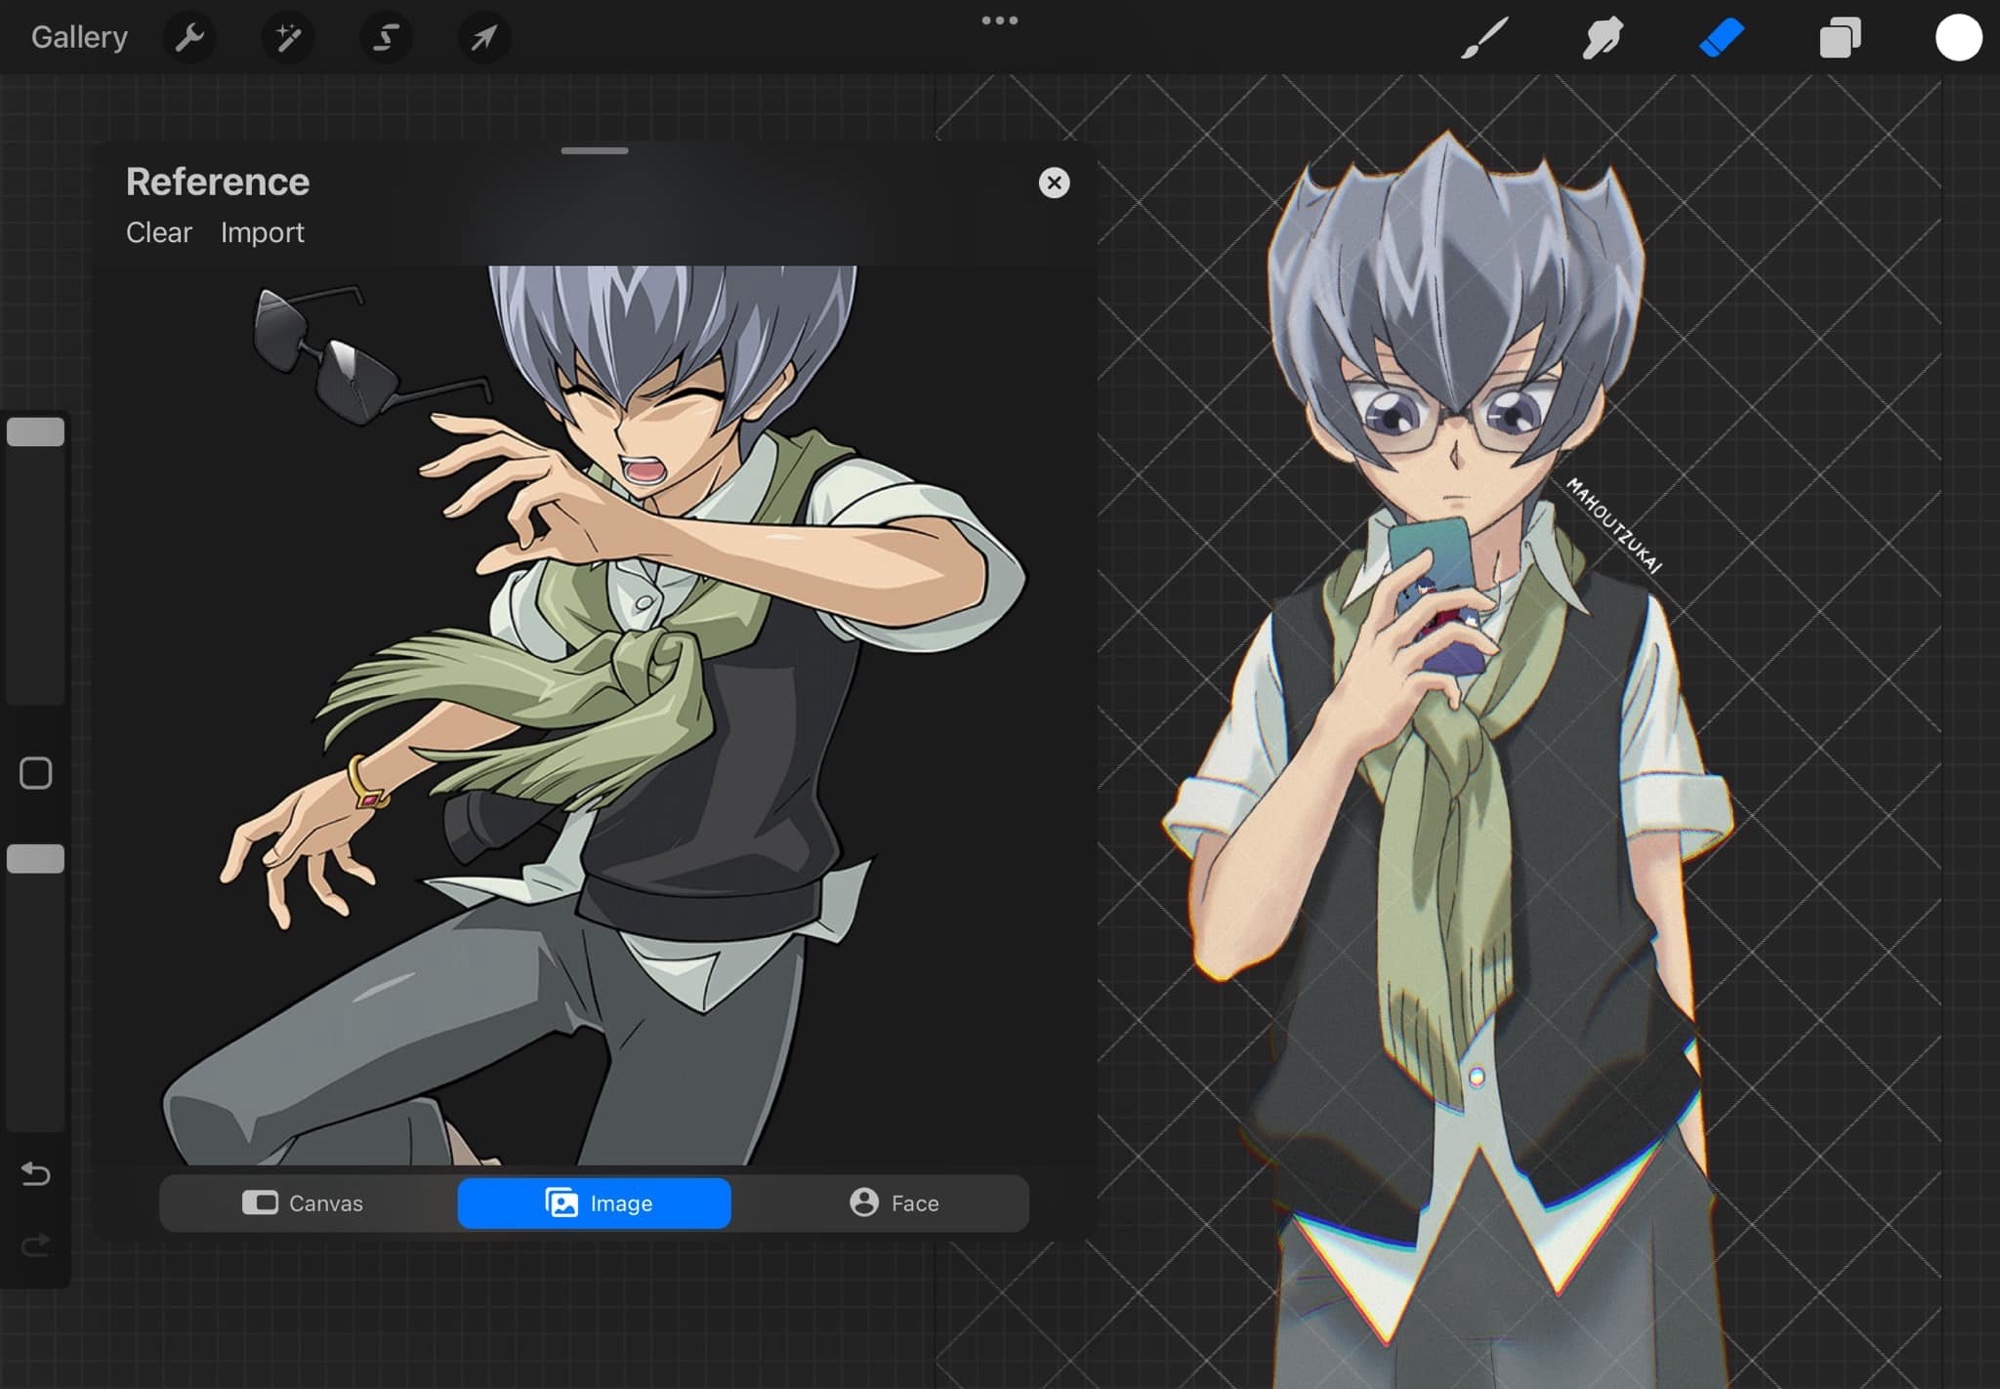Viewport: 2000px width, 1389px height.
Task: Close the Reference panel
Action: [x=1054, y=183]
